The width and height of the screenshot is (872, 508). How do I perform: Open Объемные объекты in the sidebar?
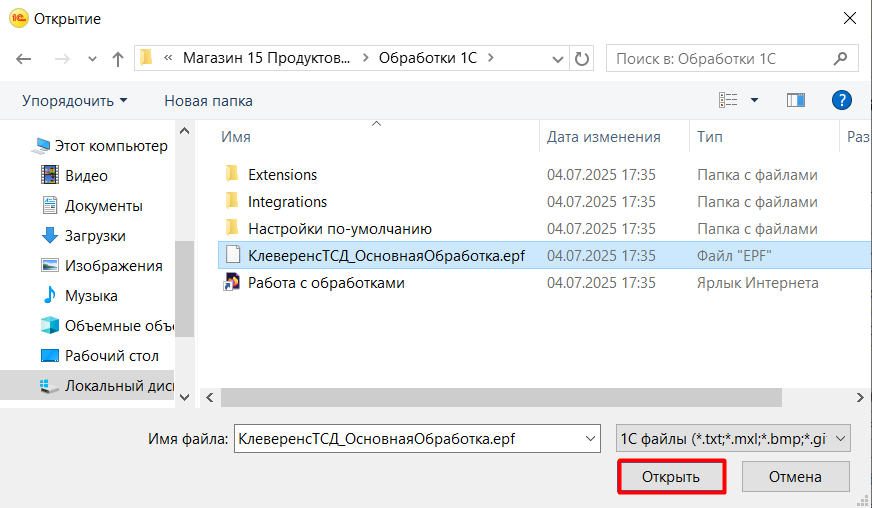point(107,326)
